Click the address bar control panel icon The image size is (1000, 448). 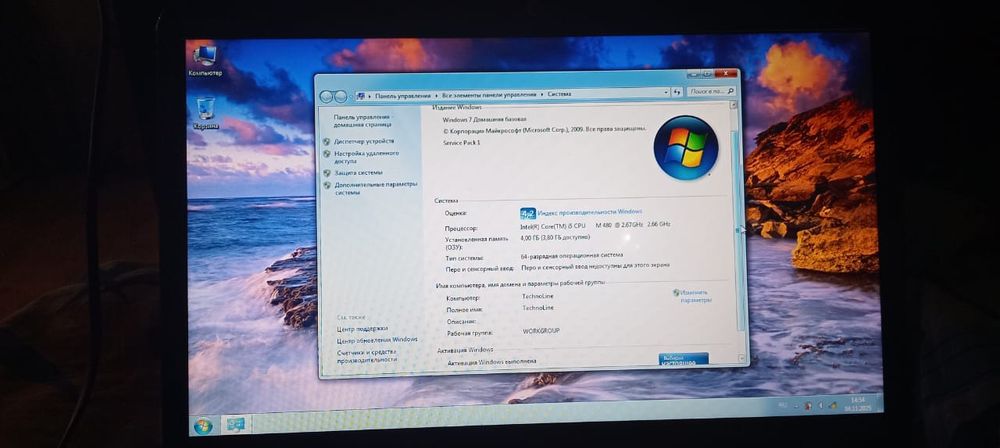361,96
